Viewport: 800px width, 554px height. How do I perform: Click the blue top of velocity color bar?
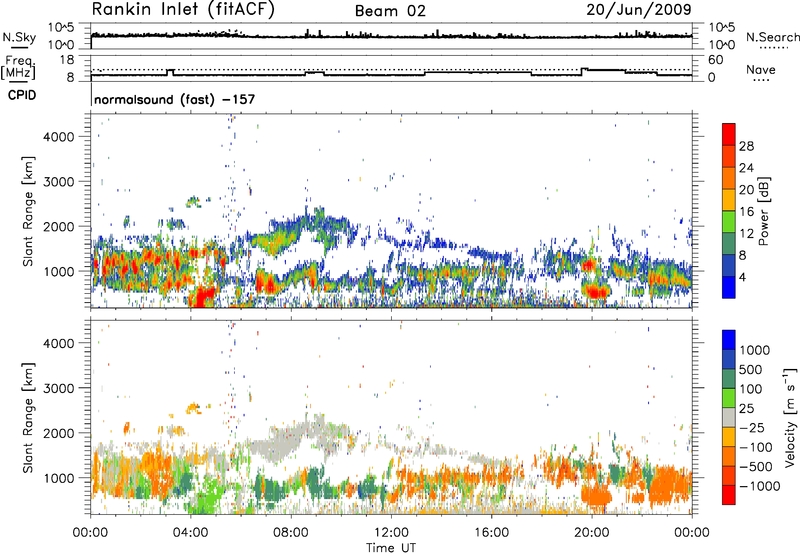(729, 339)
